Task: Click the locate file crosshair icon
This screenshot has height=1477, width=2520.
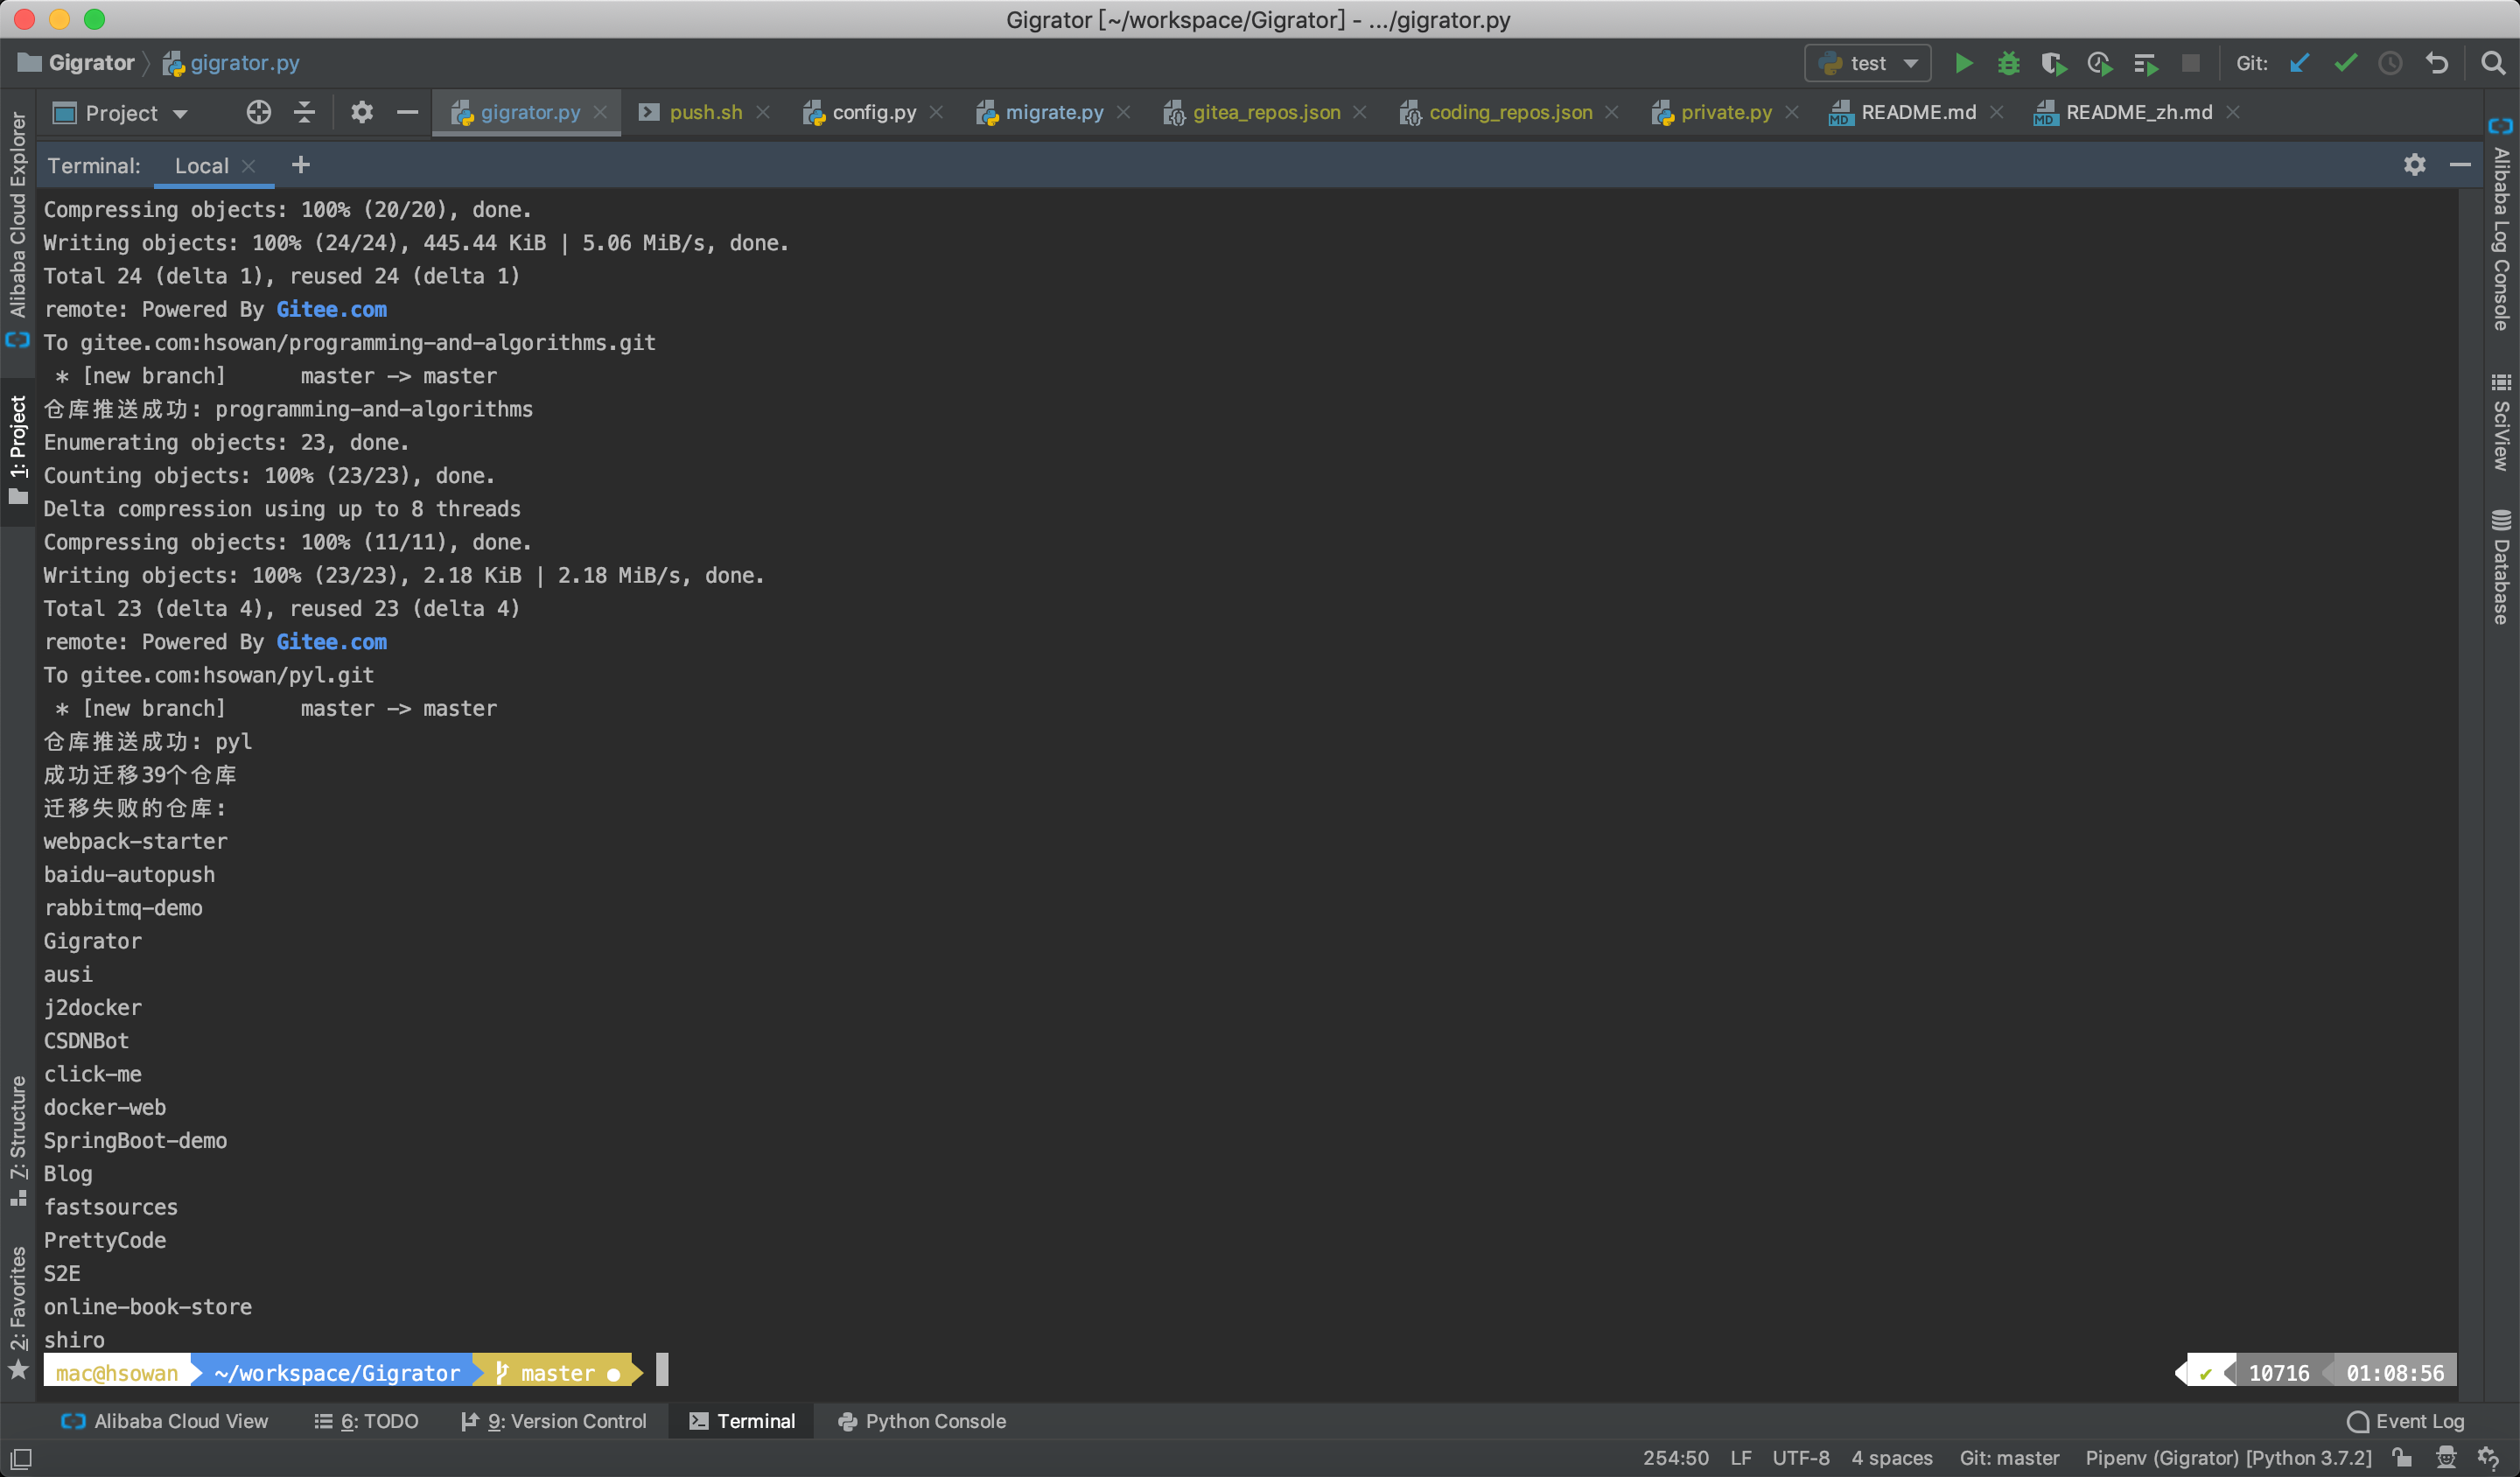Action: coord(258,112)
